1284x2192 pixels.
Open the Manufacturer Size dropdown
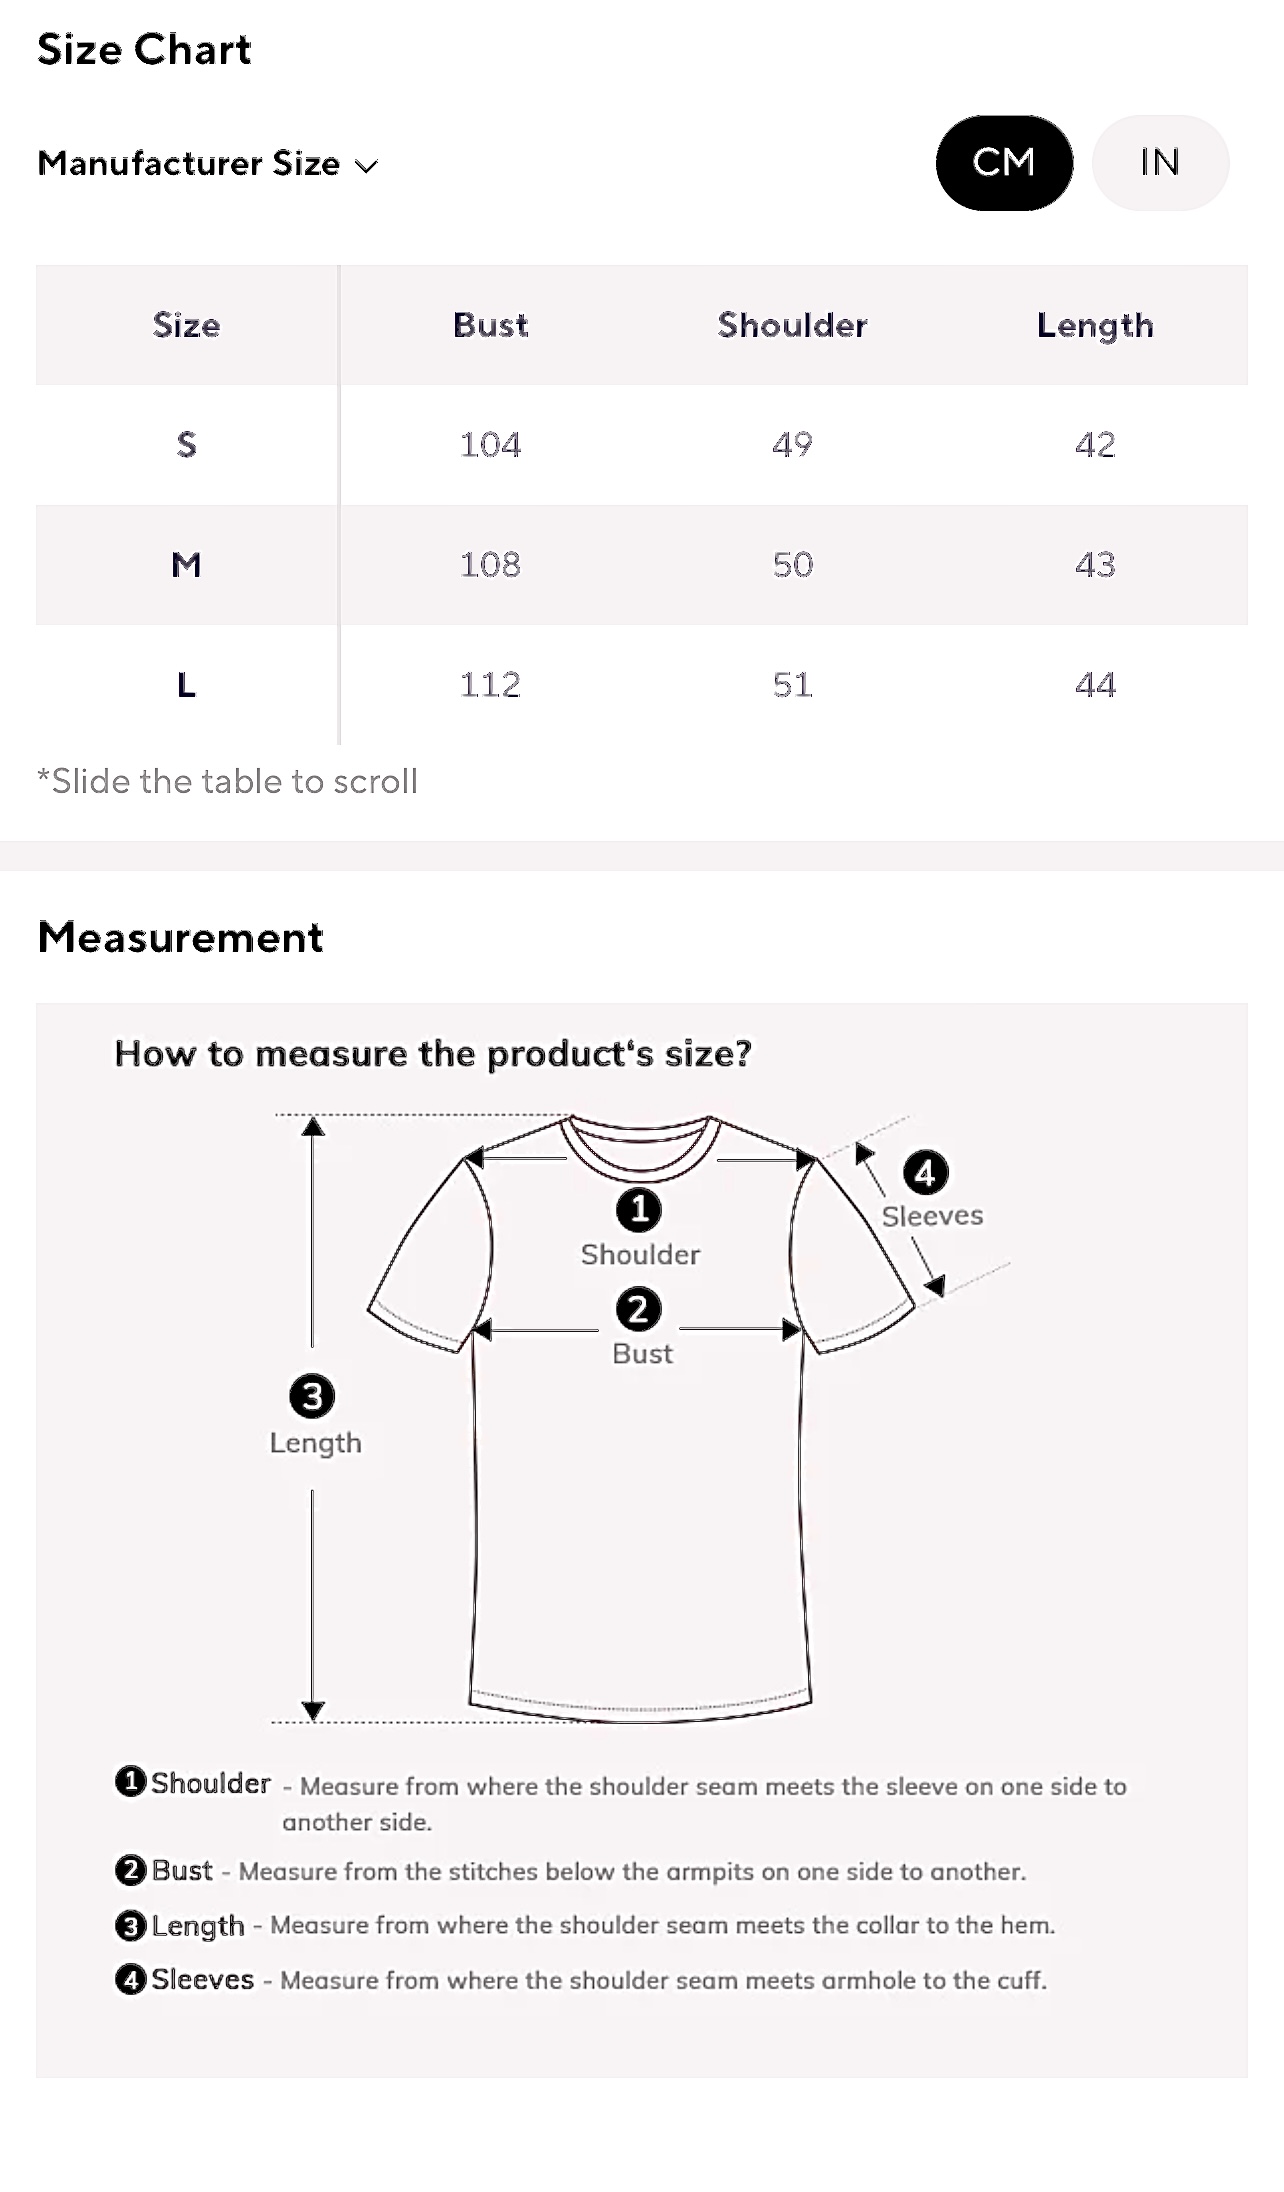point(189,164)
